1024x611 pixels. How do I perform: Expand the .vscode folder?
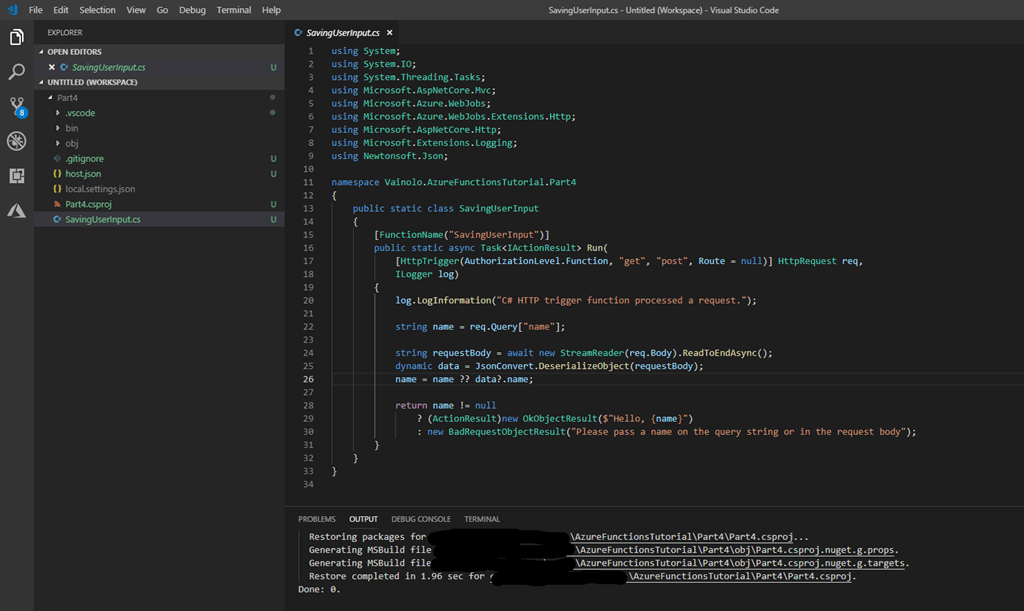58,113
